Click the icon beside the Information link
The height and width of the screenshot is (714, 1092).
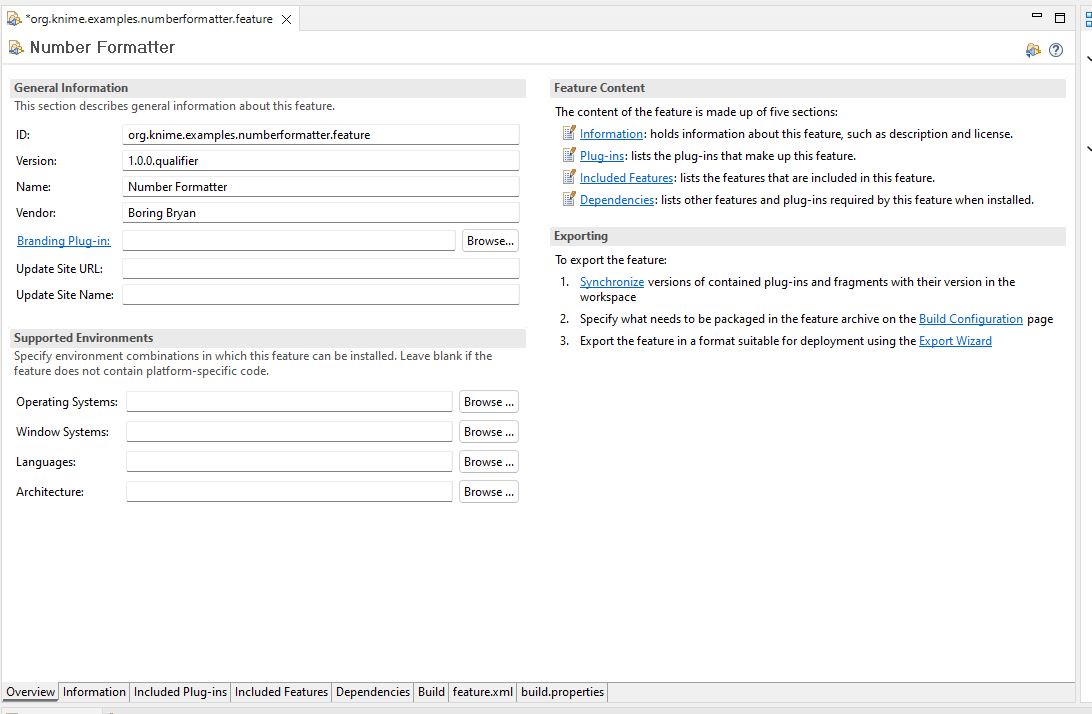569,132
